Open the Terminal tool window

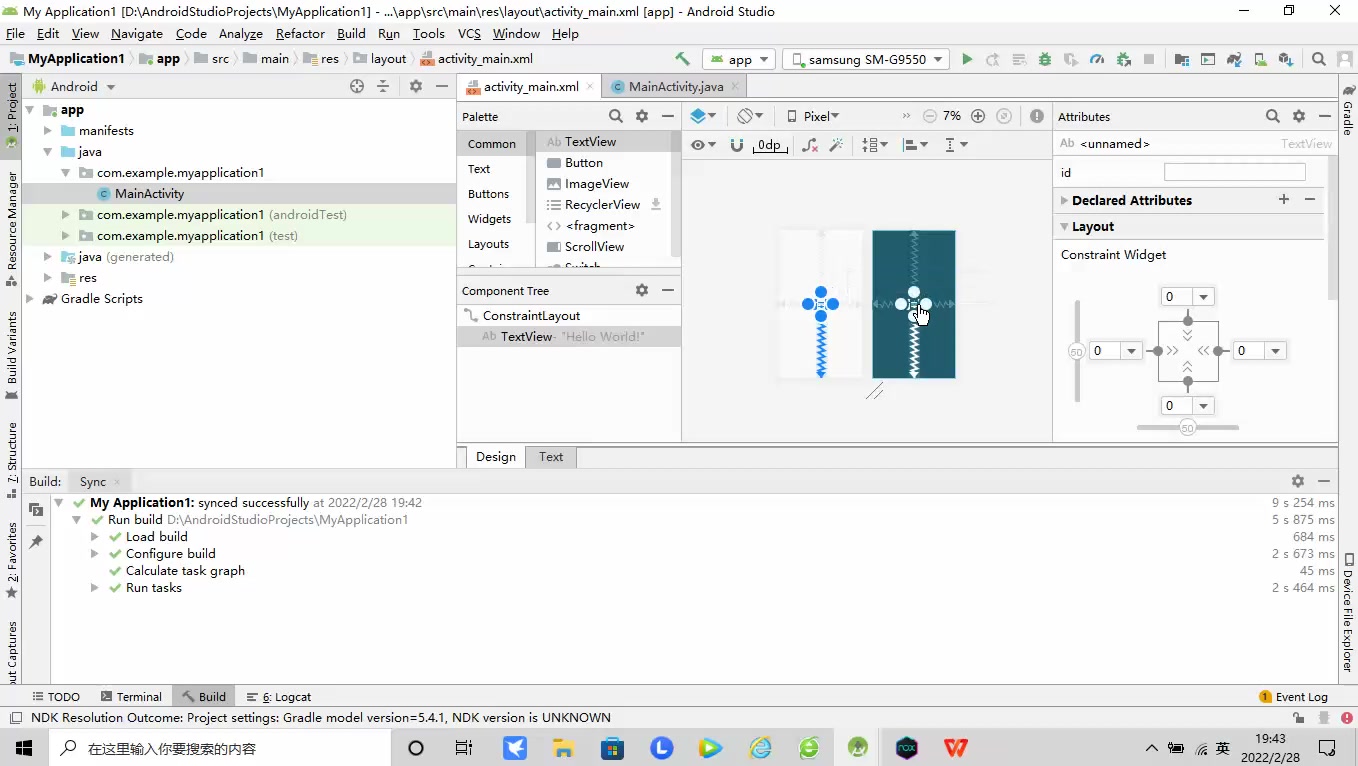131,697
